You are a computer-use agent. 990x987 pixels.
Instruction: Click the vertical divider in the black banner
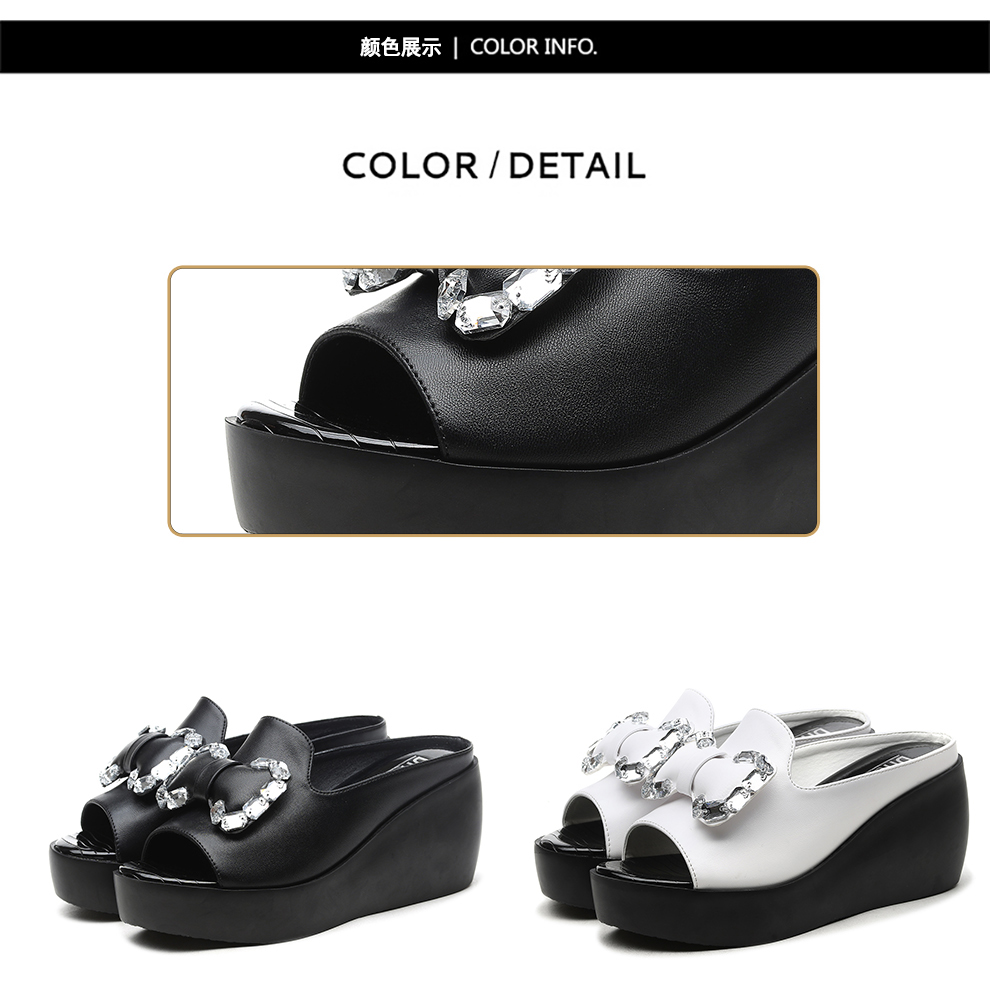click(x=456, y=47)
